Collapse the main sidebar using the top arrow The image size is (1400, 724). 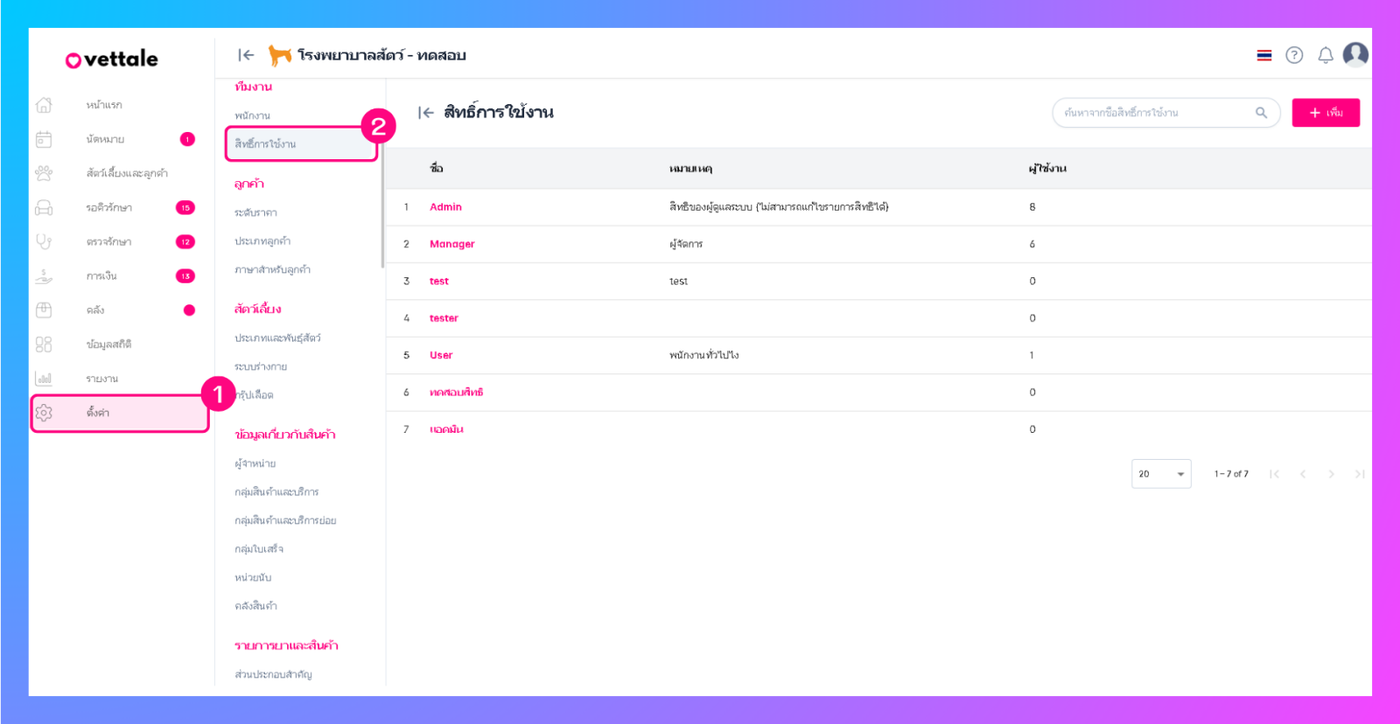tap(246, 55)
